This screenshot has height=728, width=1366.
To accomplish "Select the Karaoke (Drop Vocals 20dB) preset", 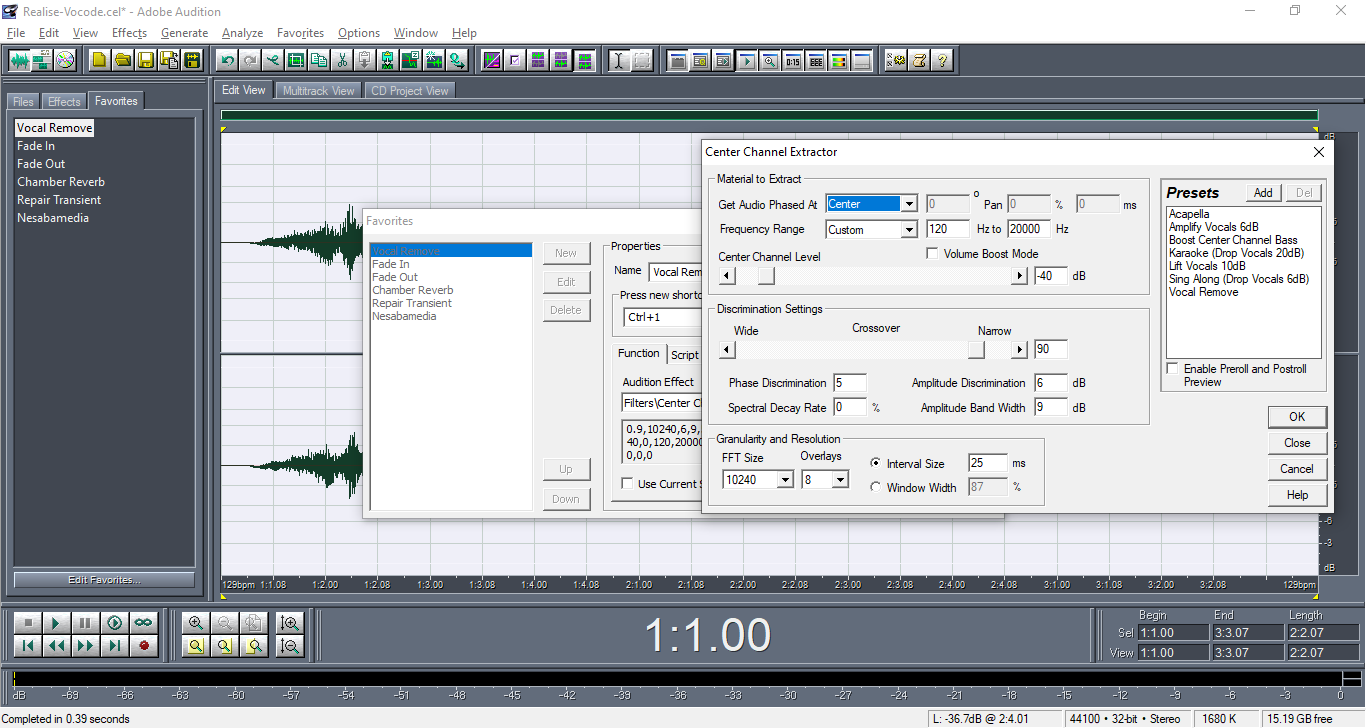I will [x=1236, y=253].
